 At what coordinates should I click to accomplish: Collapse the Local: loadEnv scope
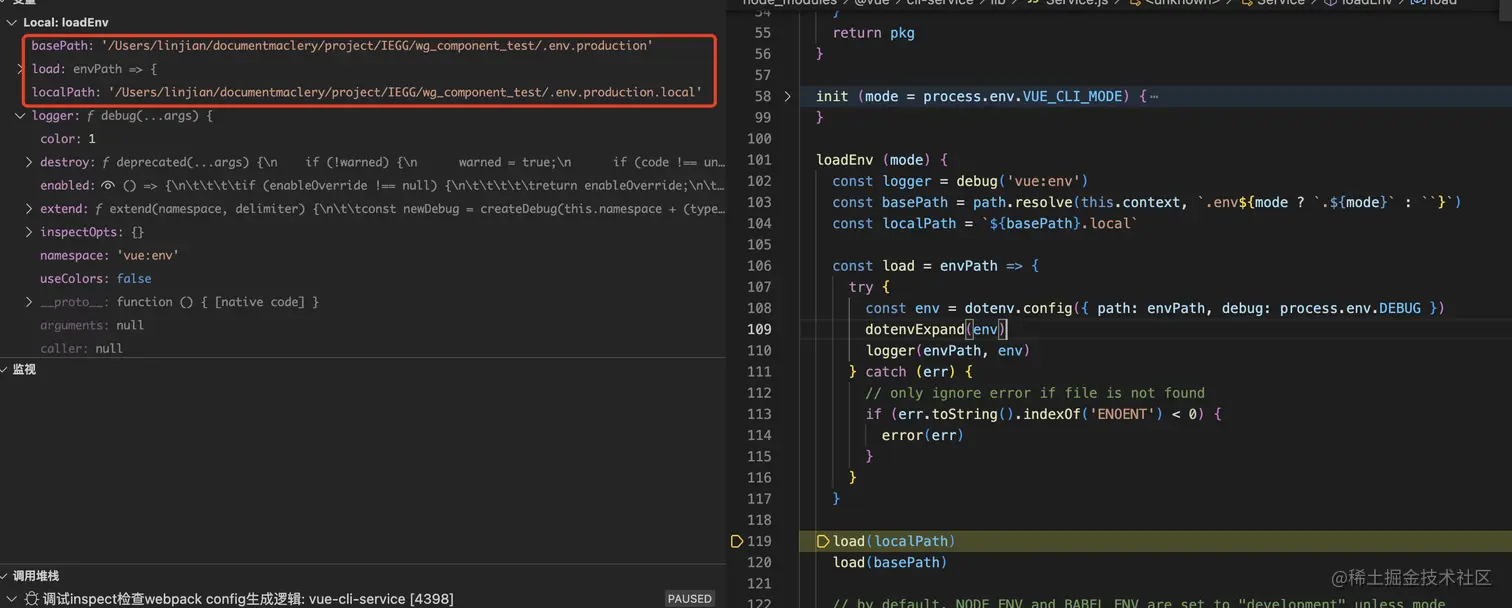click(14, 22)
